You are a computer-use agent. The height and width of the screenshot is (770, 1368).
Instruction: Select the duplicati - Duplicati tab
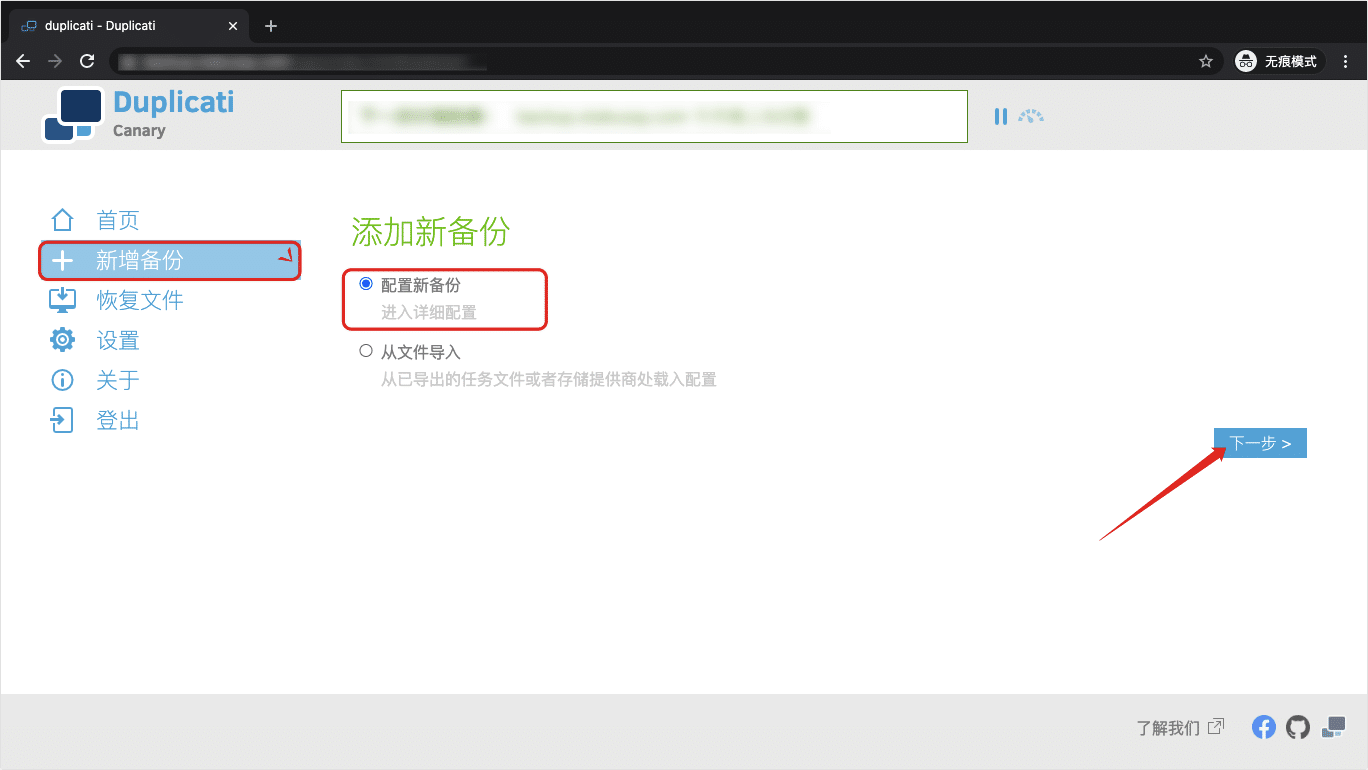(x=127, y=26)
